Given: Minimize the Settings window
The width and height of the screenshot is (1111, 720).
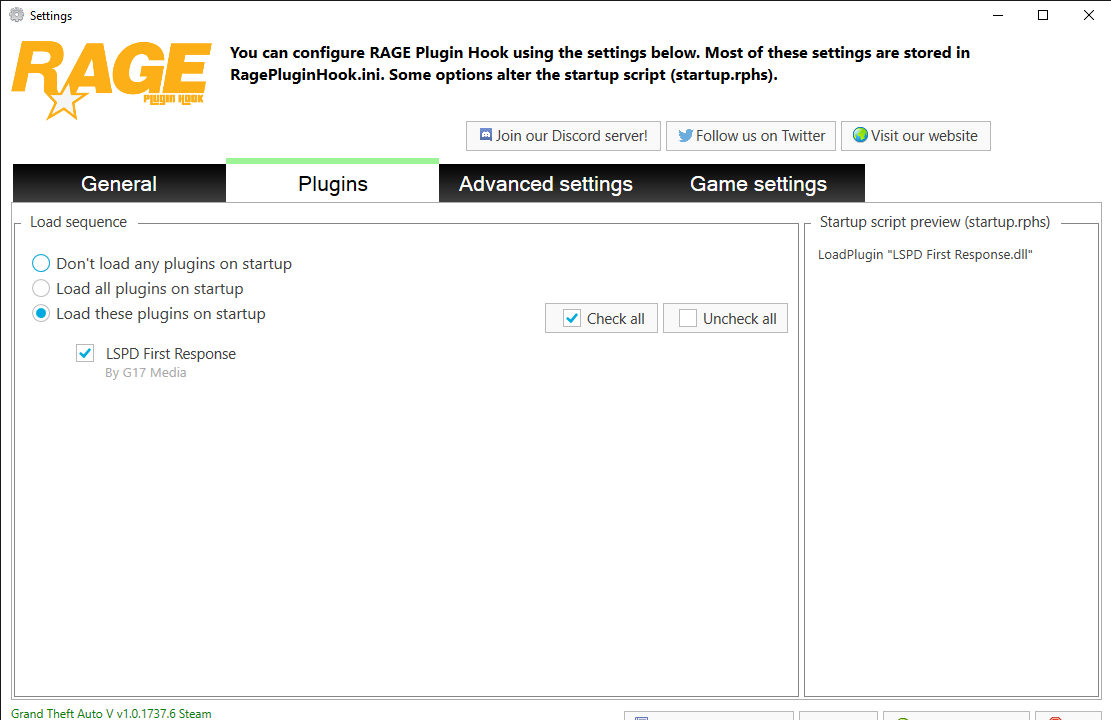Looking at the screenshot, I should point(998,15).
